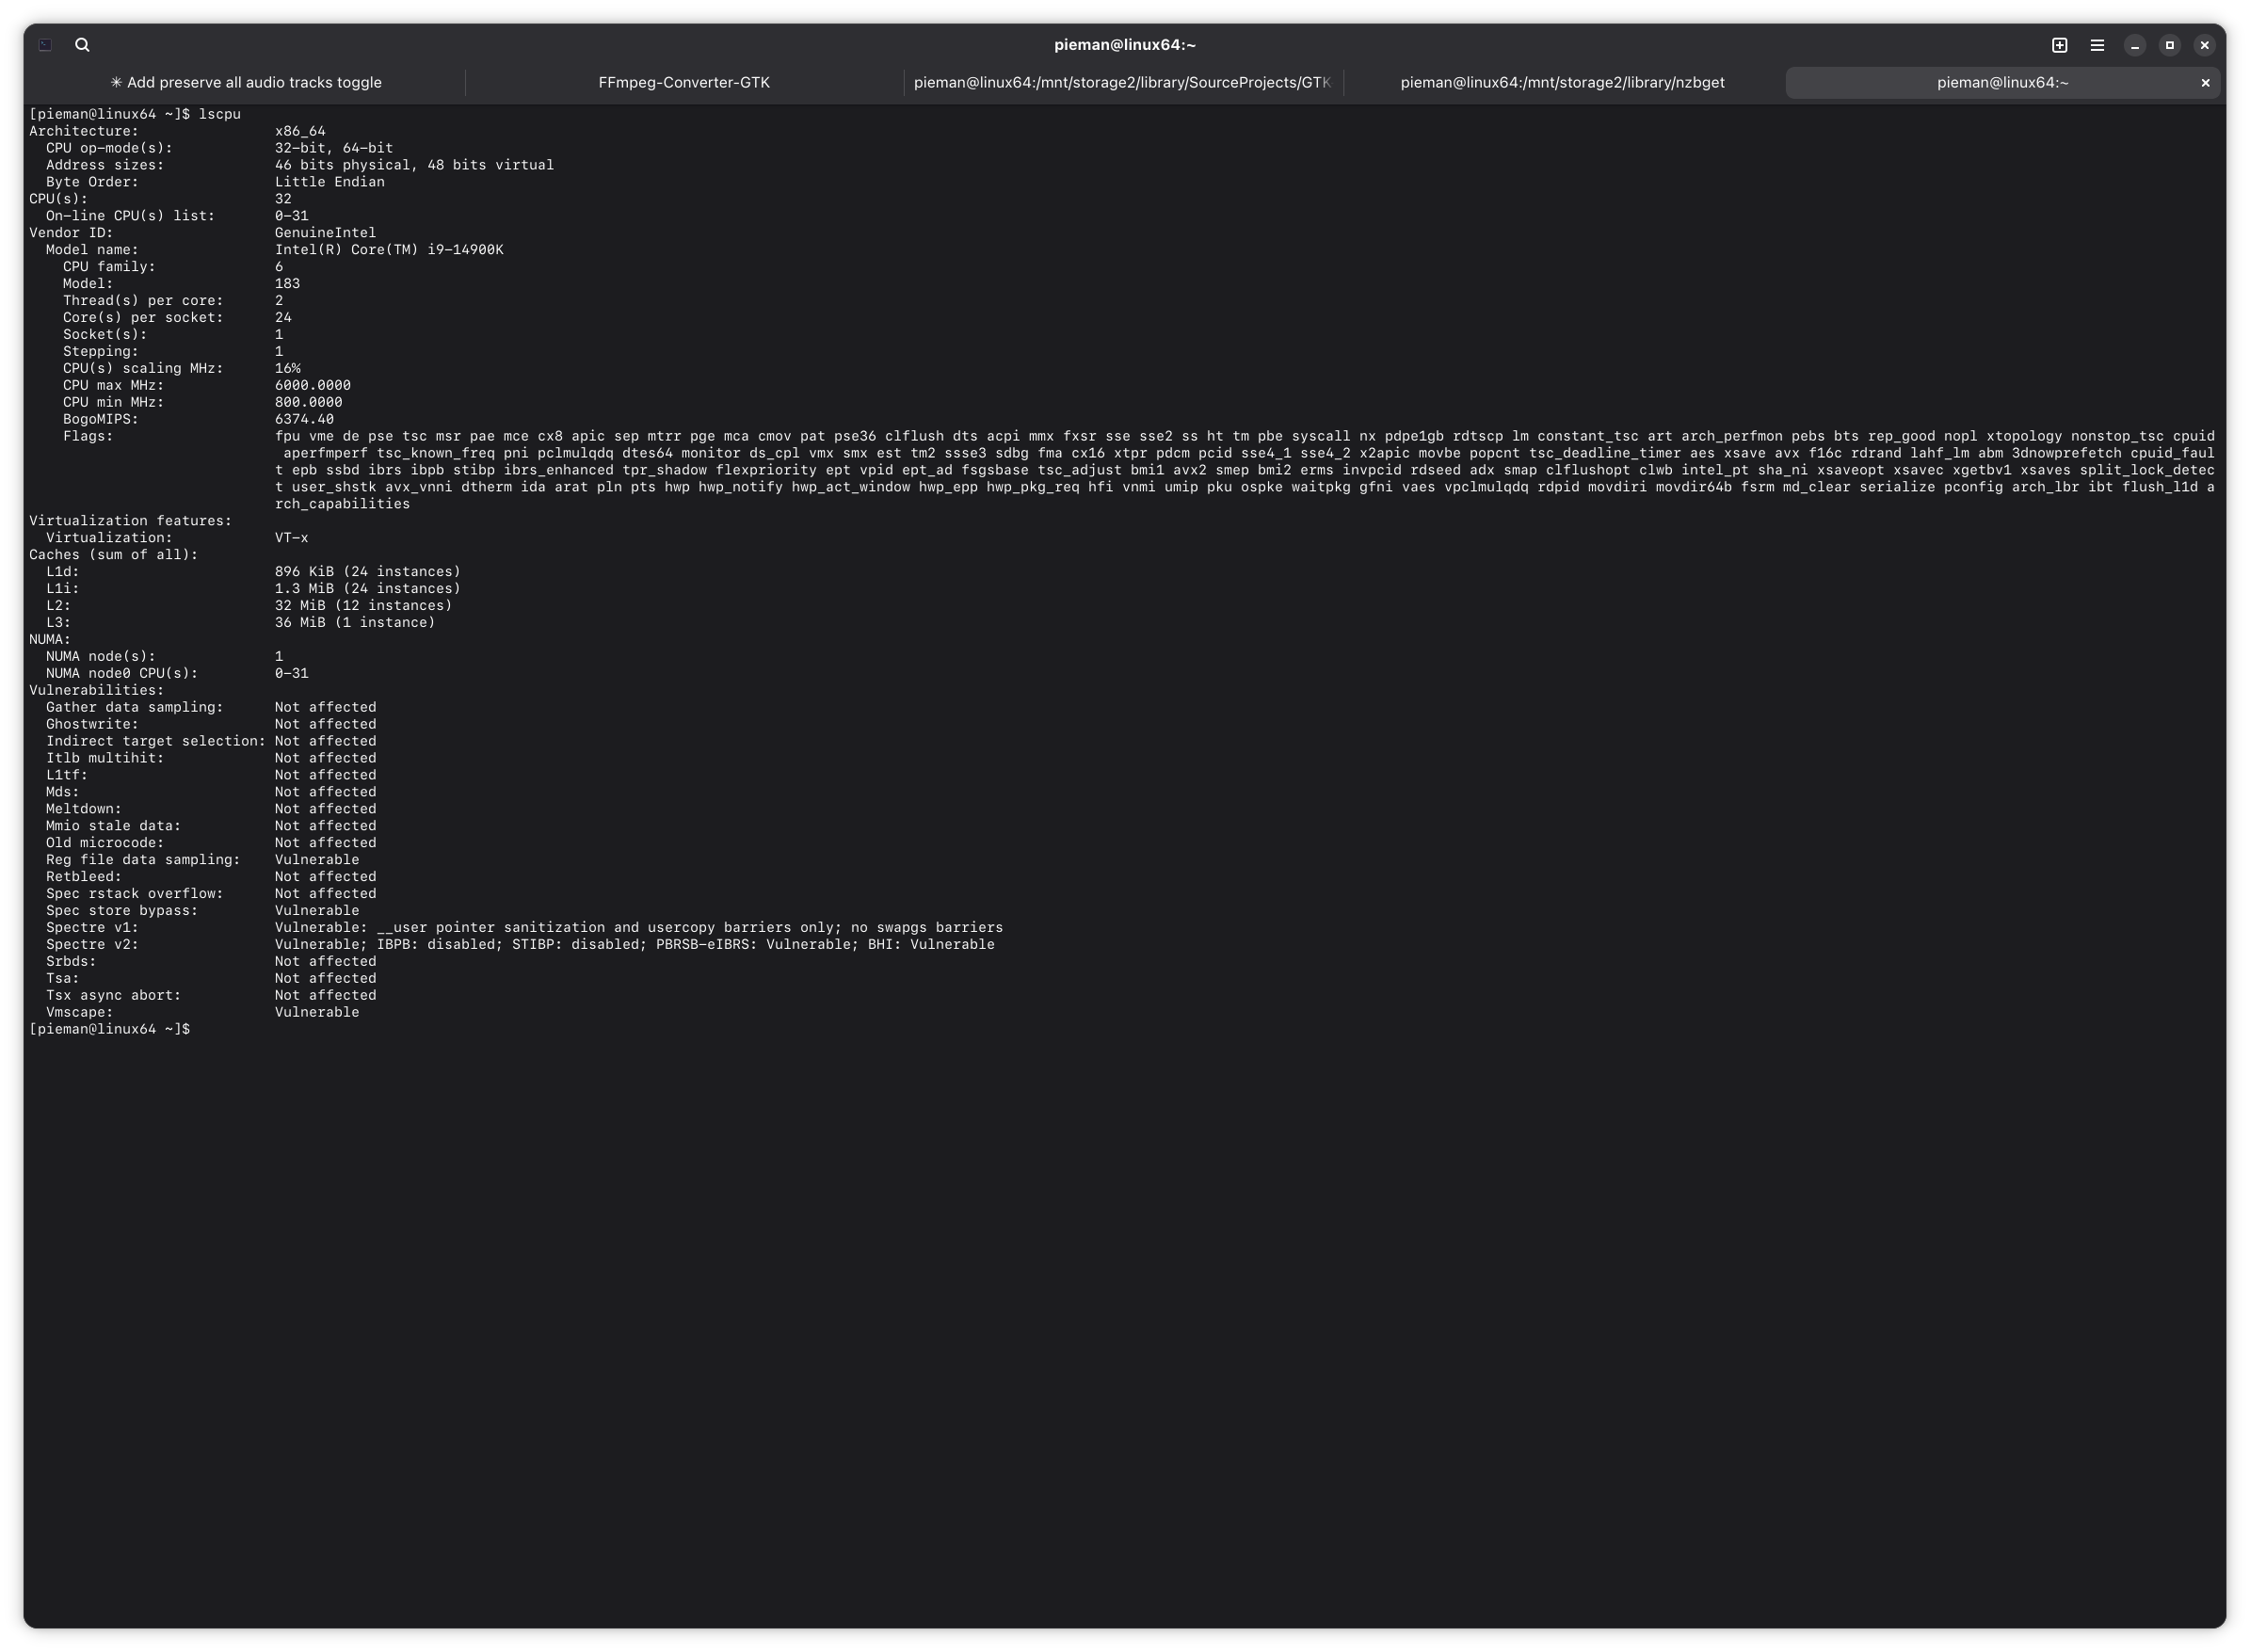Screen dimensions: 2250x1652
Task: Click the terminal app icon at top-left
Action: (45, 45)
